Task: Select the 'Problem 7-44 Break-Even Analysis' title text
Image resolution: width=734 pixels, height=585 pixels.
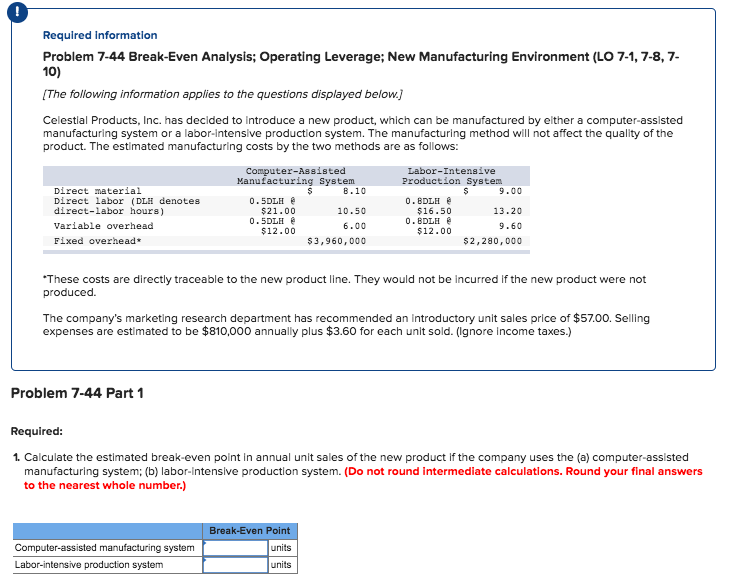Action: (x=361, y=64)
